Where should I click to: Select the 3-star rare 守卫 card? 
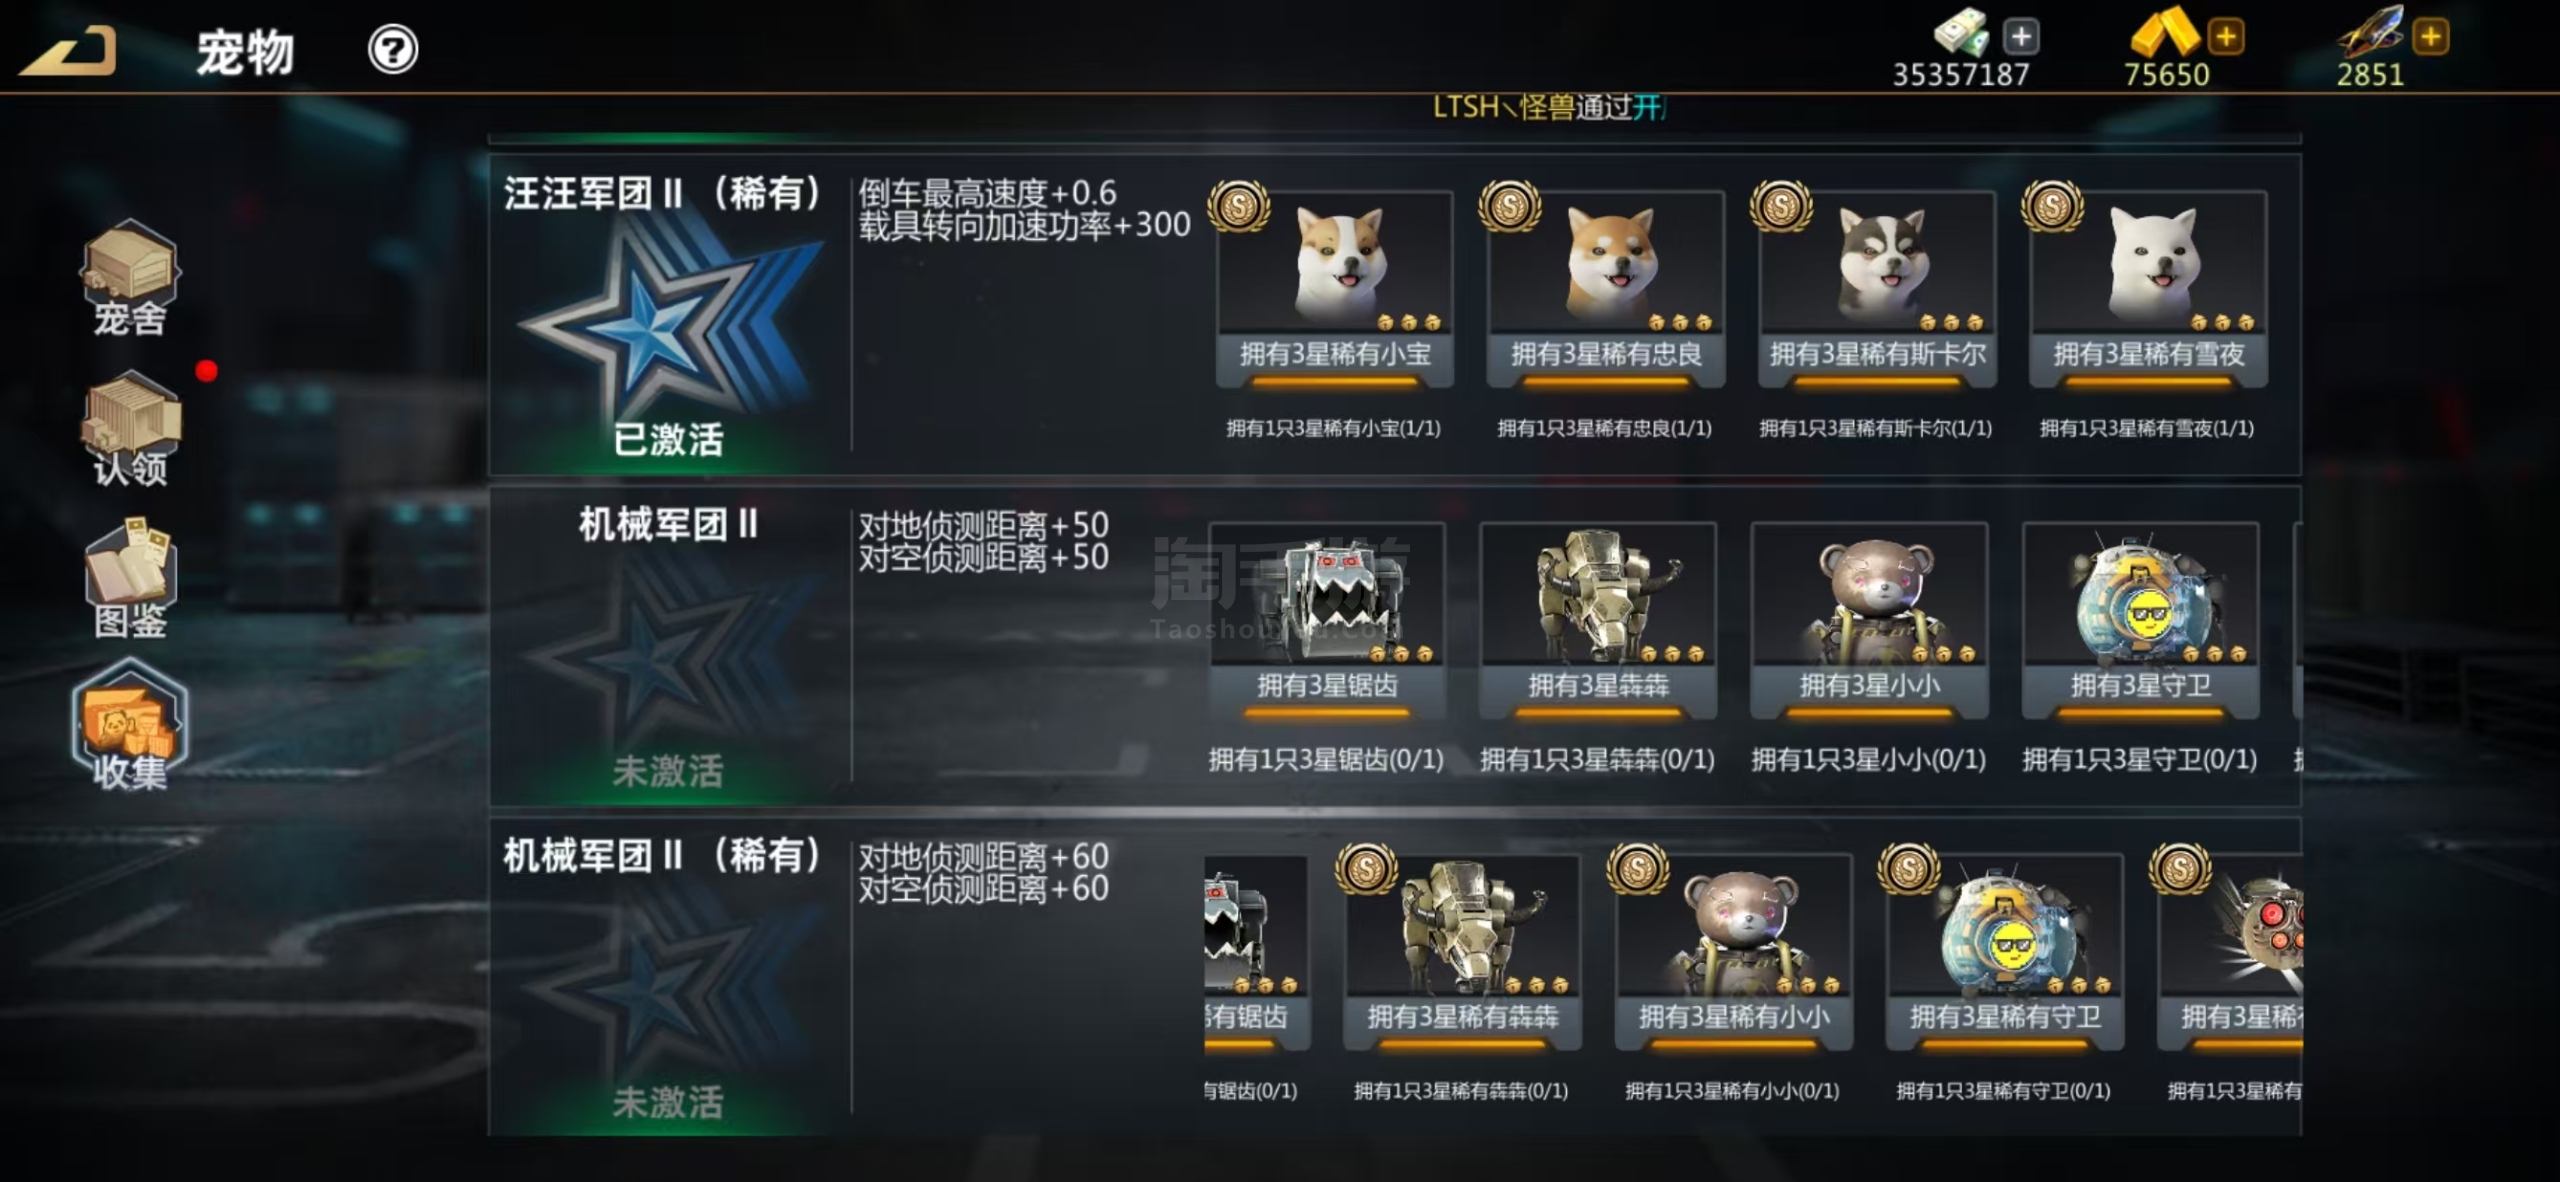pyautogui.click(x=2005, y=952)
